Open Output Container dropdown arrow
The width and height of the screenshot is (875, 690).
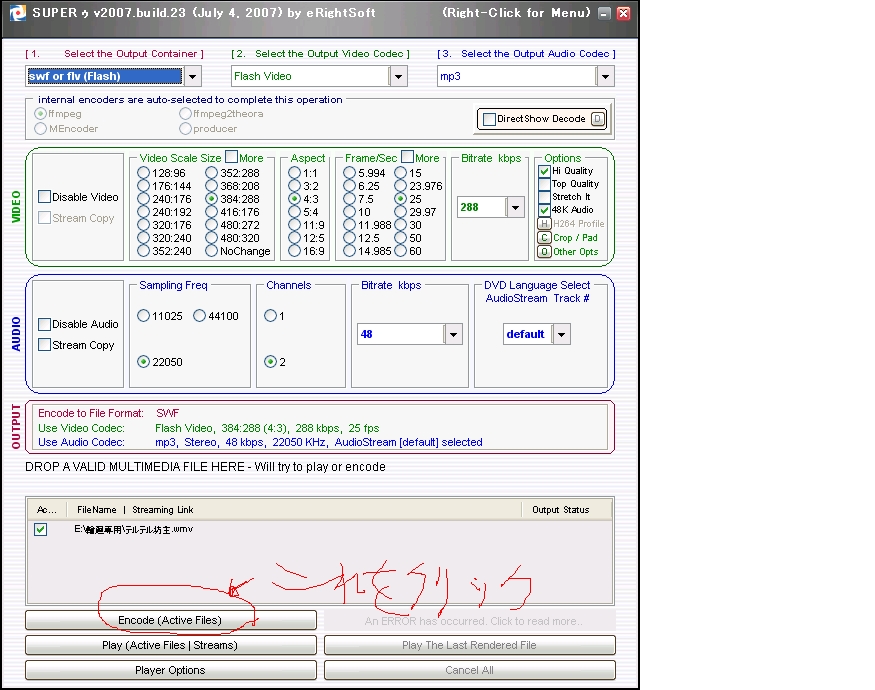(x=193, y=76)
